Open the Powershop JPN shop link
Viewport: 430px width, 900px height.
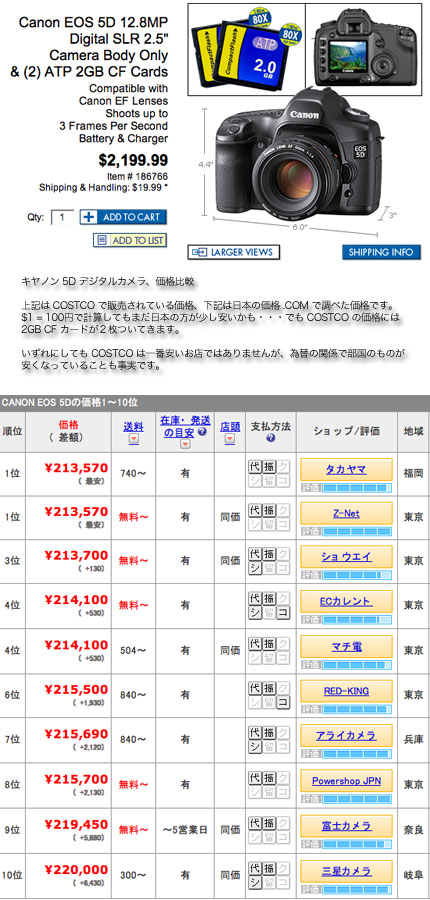pos(346,781)
